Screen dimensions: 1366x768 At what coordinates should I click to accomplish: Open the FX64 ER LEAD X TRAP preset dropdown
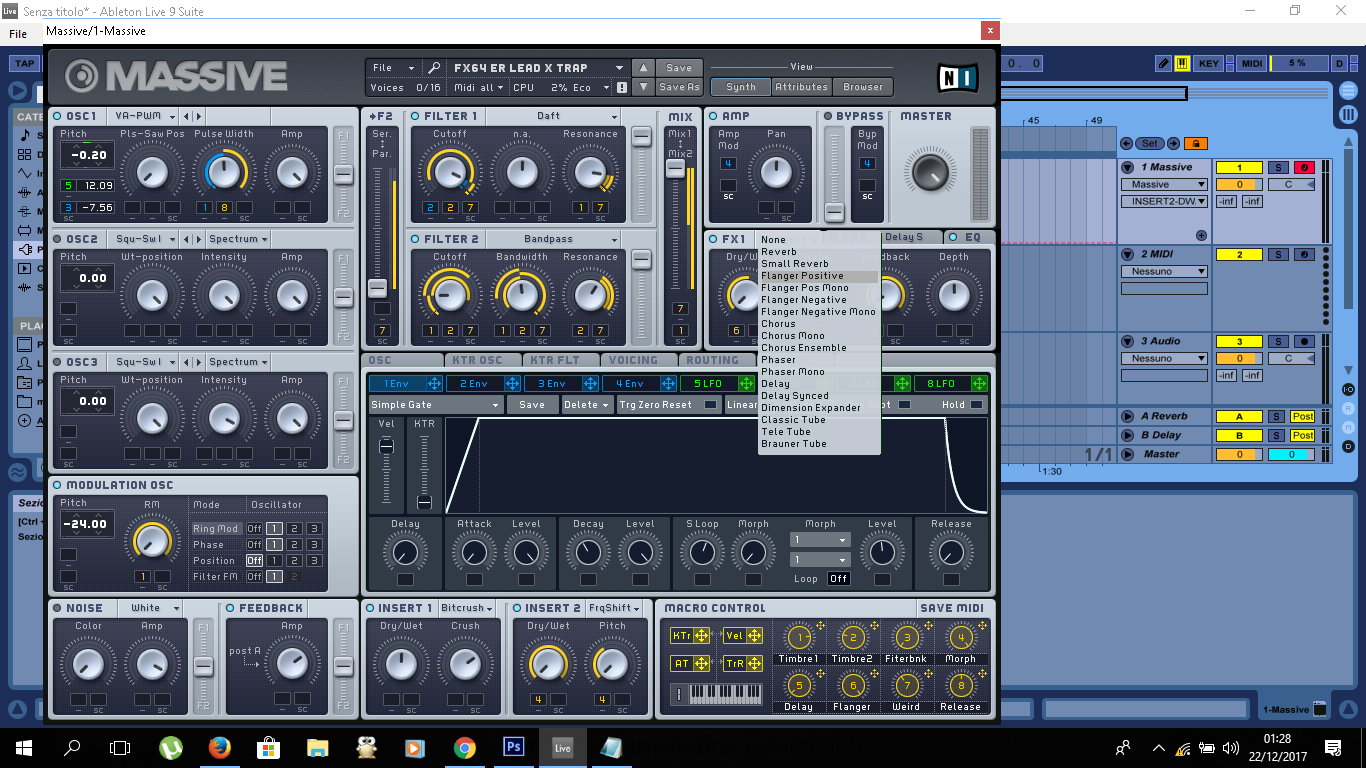pos(538,68)
